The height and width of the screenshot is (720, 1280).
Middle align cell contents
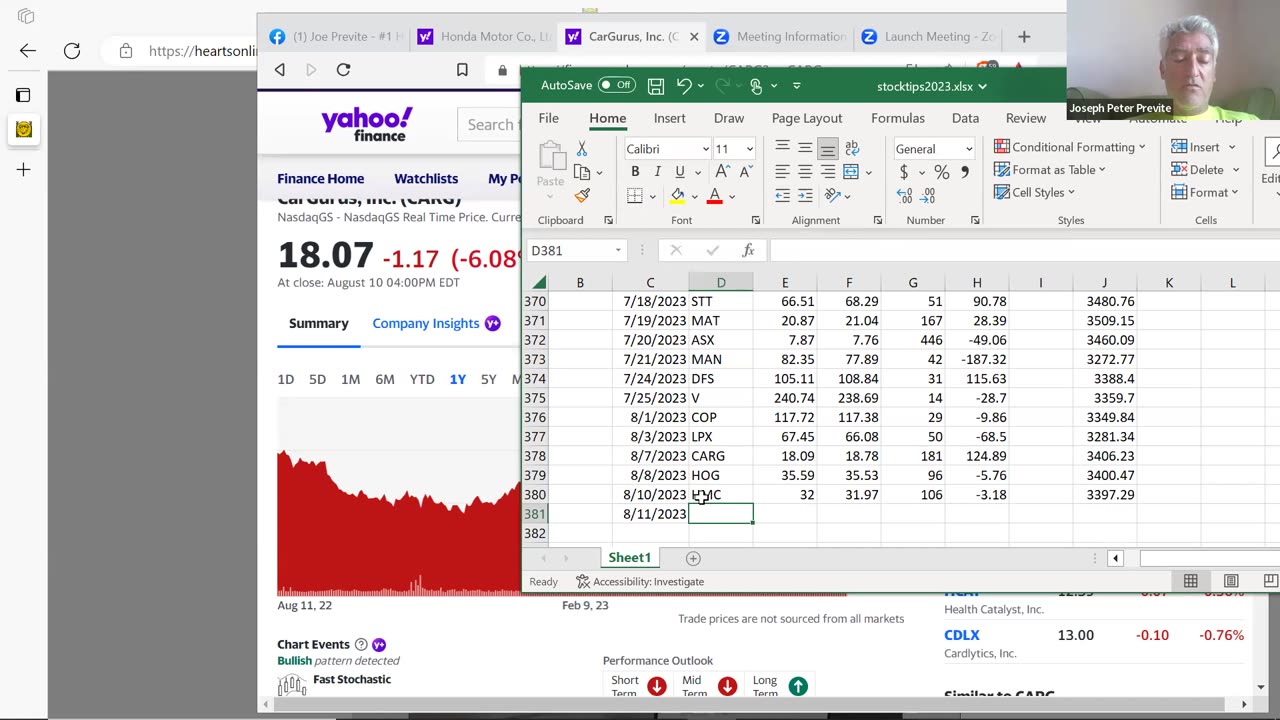805,148
